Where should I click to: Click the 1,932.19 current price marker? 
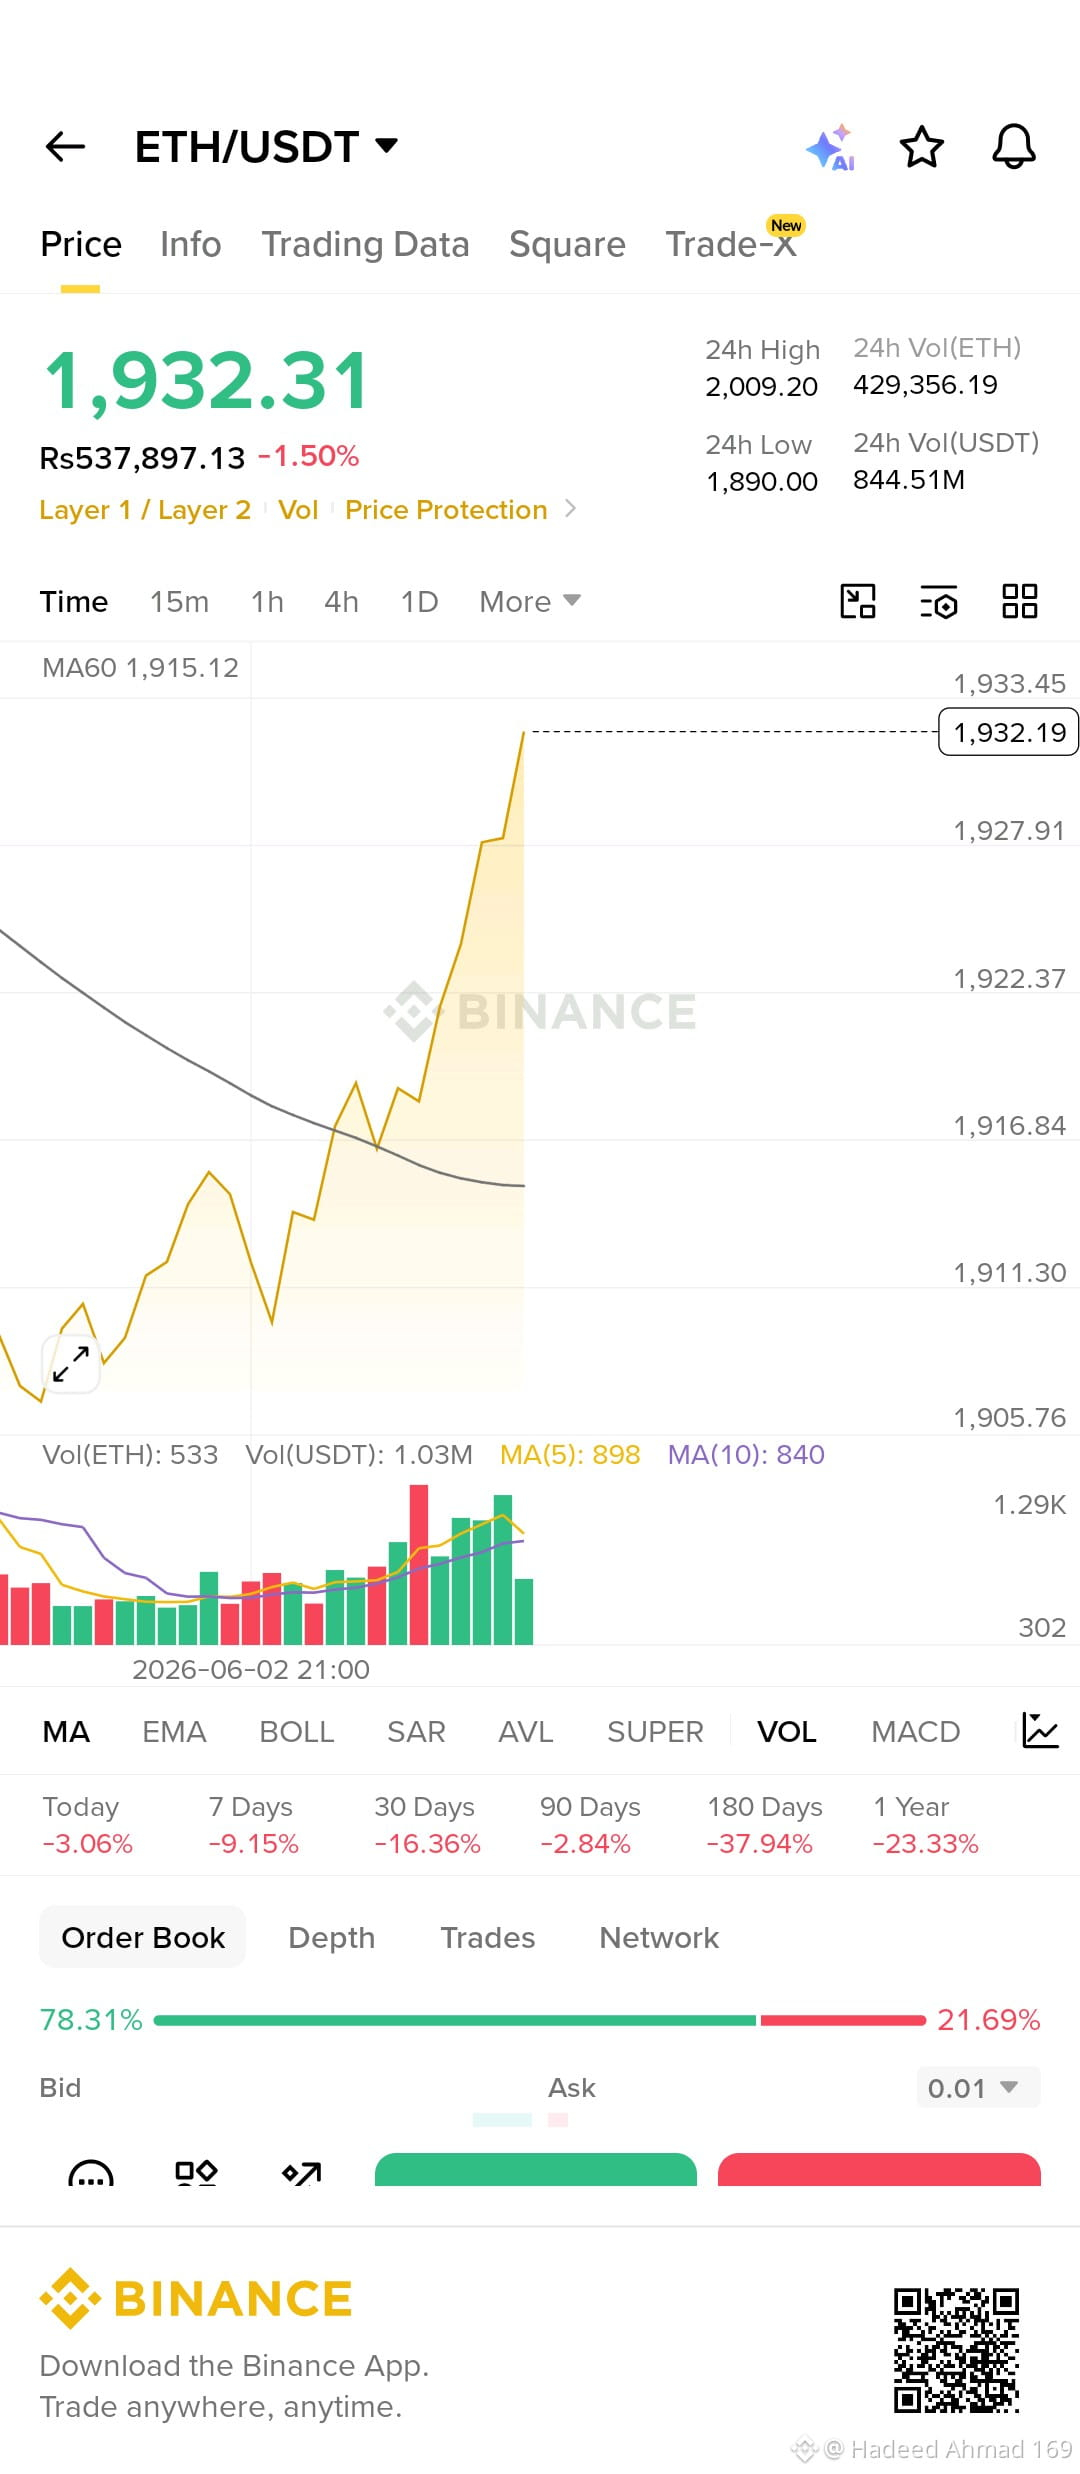pyautogui.click(x=1008, y=733)
